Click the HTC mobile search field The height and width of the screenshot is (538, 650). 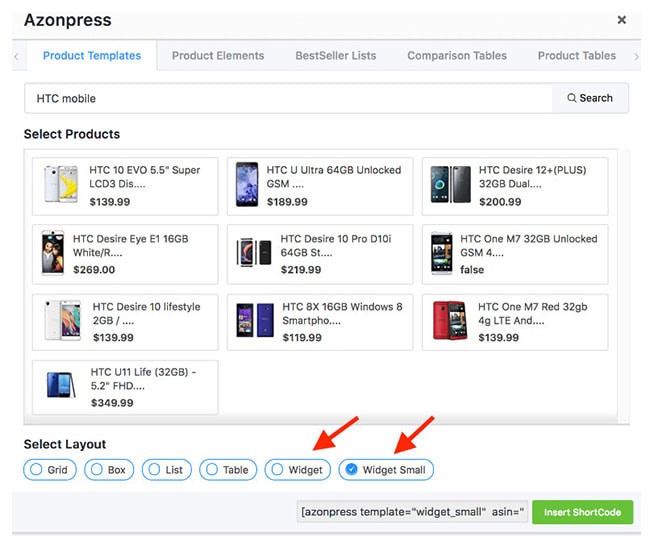point(288,98)
